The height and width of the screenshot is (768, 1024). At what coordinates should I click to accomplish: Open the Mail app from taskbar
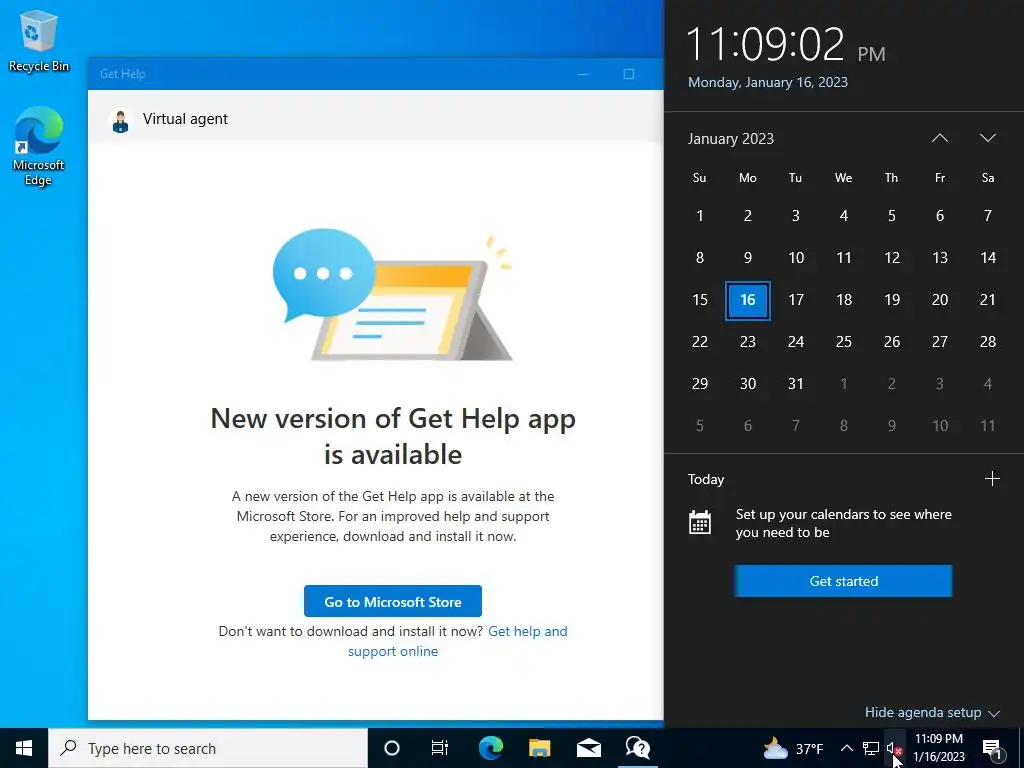(588, 748)
